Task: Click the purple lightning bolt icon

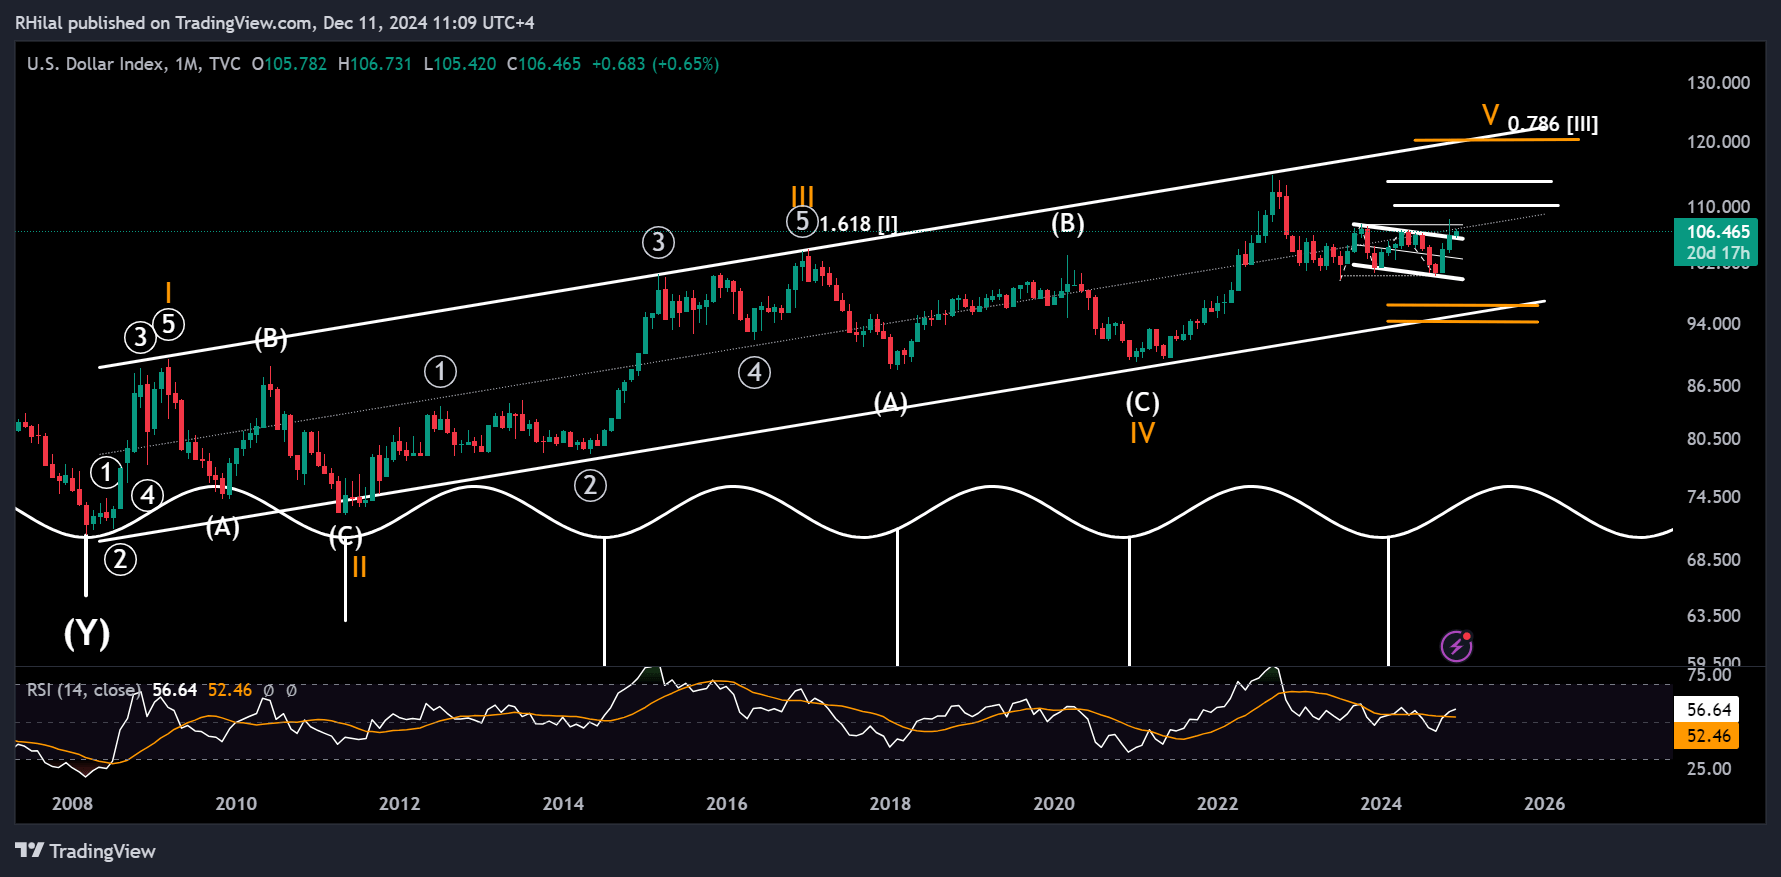Action: click(x=1456, y=646)
